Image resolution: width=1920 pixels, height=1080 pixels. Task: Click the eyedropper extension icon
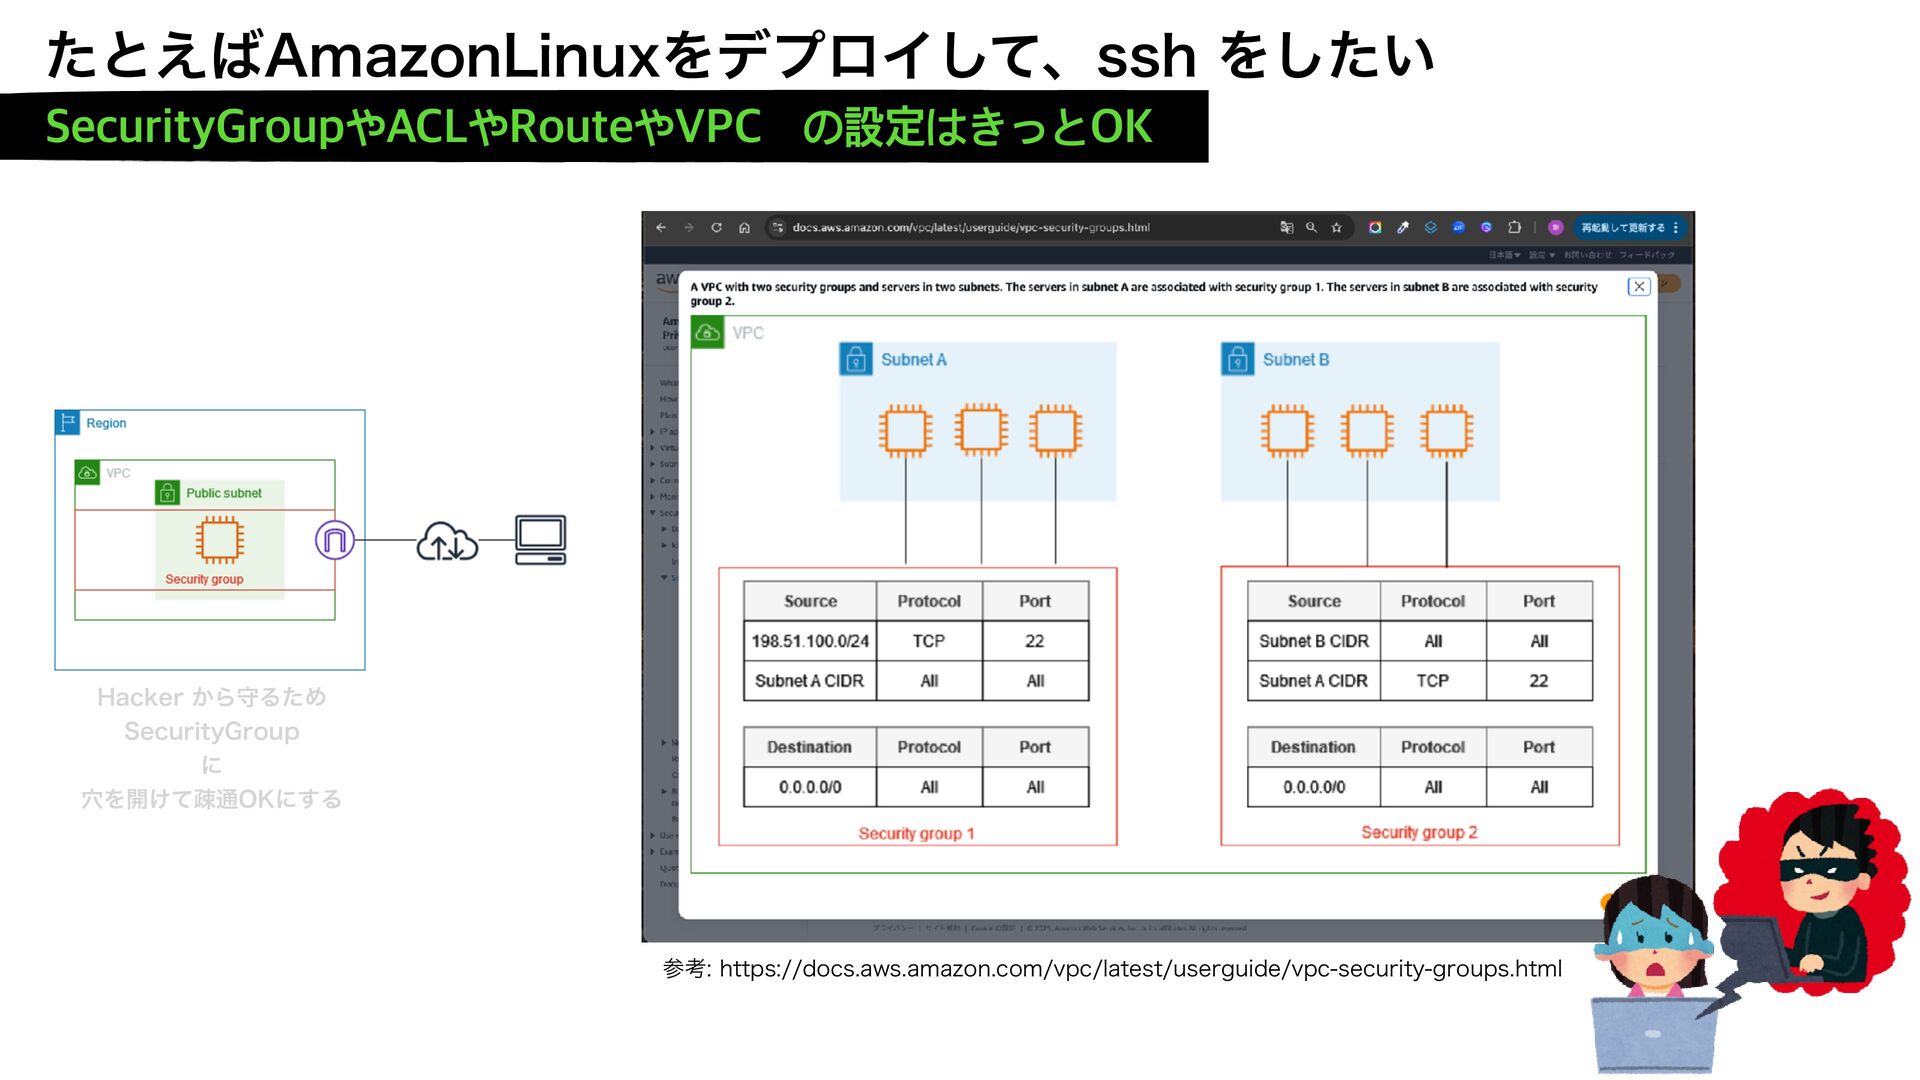pyautogui.click(x=1403, y=228)
